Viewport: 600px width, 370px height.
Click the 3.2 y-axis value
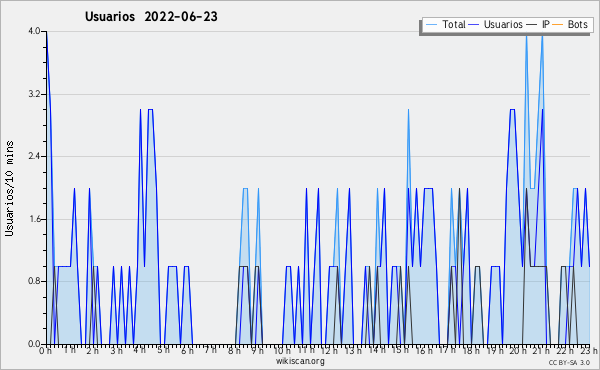35,94
